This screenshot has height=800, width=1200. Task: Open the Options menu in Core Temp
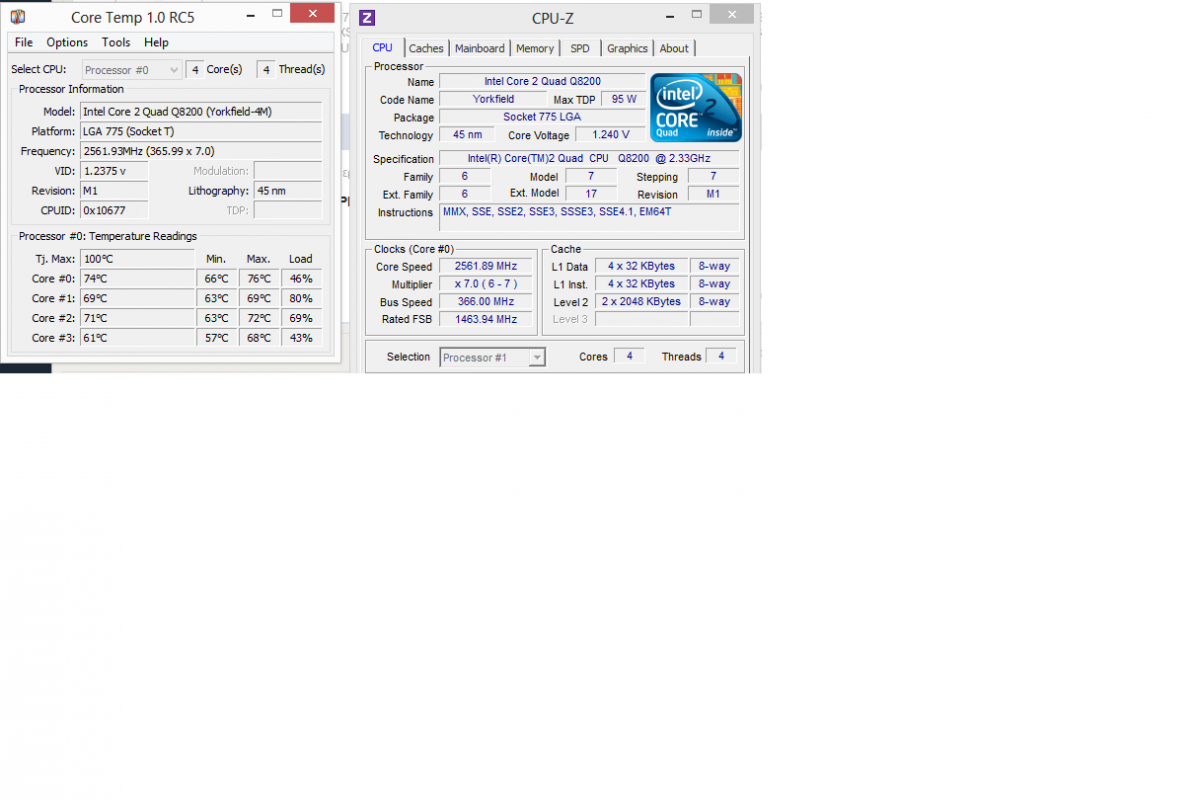click(67, 42)
